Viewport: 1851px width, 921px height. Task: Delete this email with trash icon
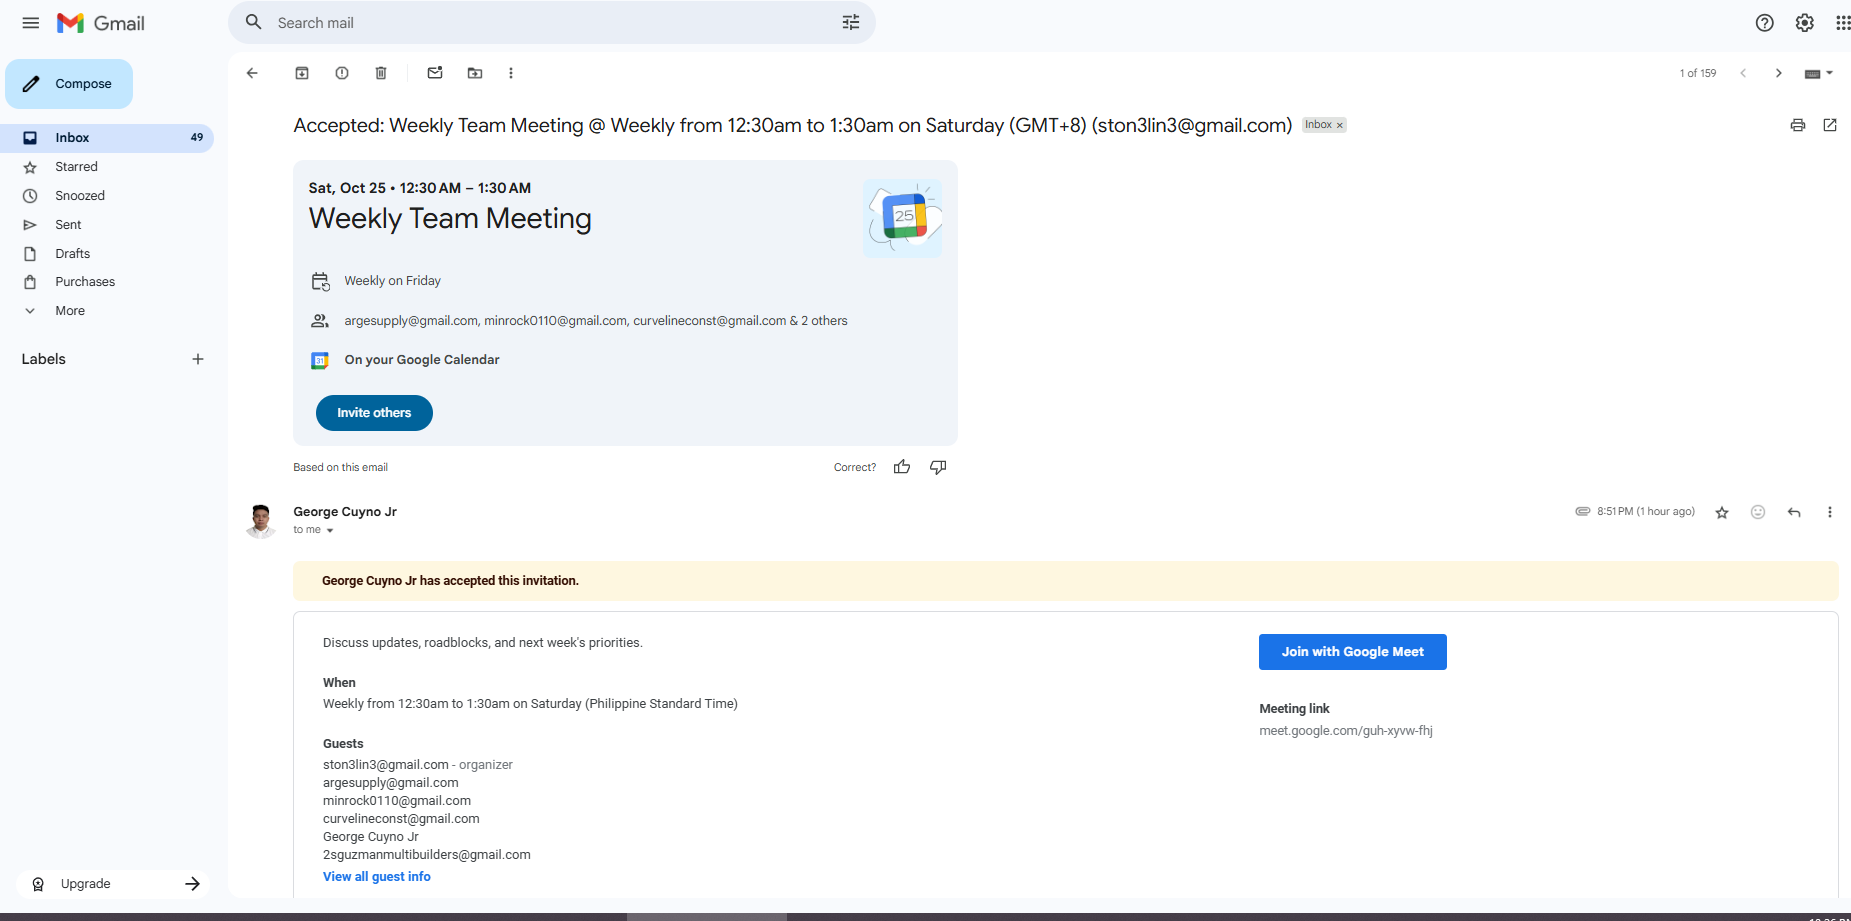381,73
